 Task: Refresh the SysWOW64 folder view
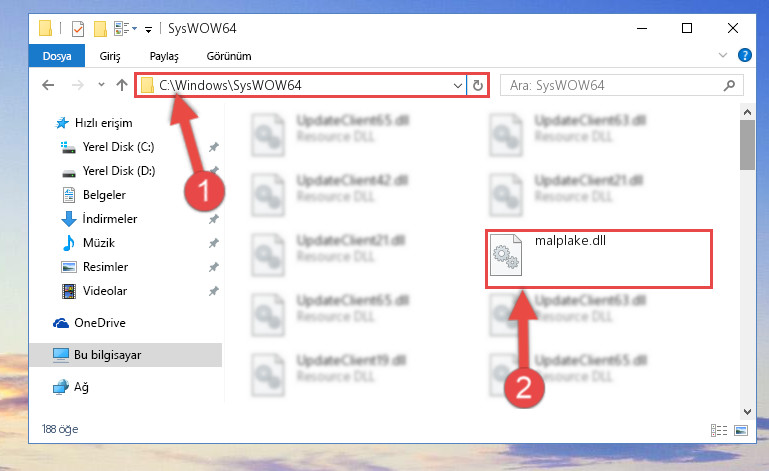pos(478,85)
